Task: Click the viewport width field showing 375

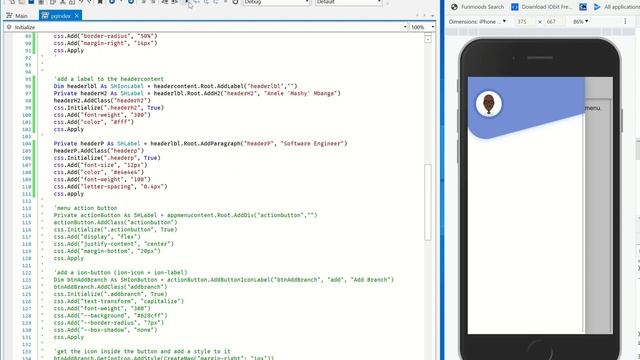Action: point(522,22)
